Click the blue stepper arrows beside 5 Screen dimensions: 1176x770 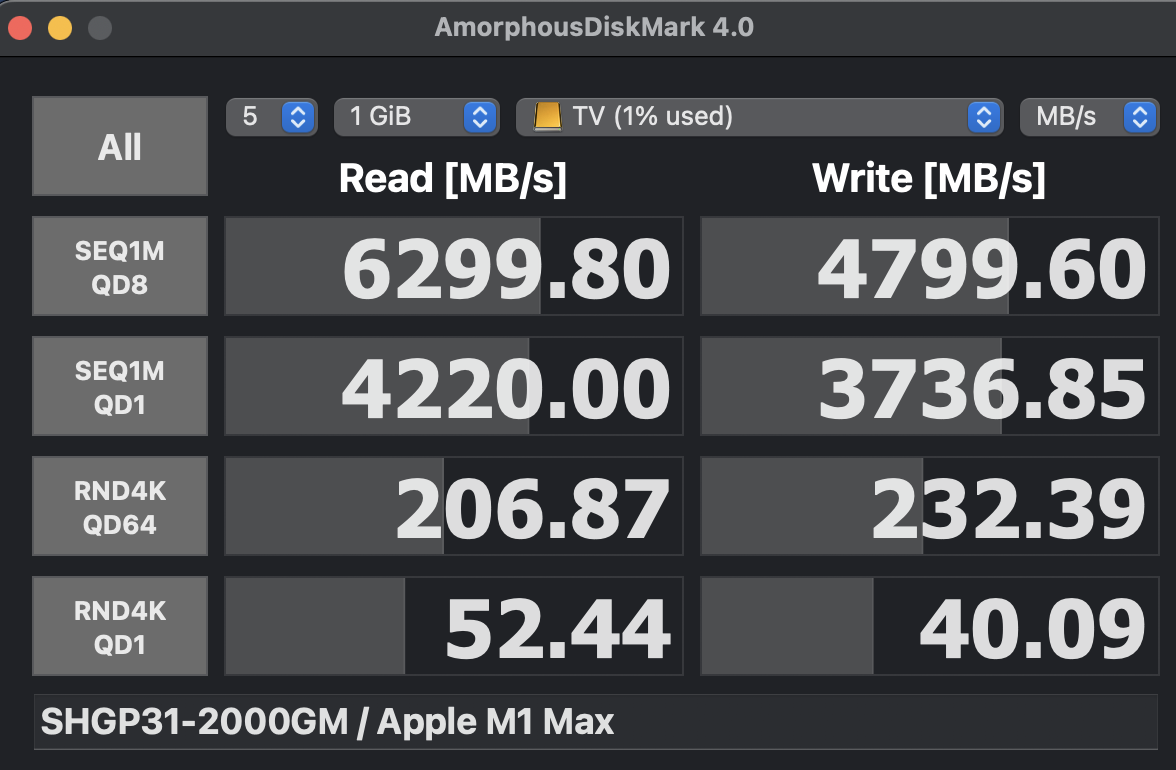pyautogui.click(x=298, y=117)
